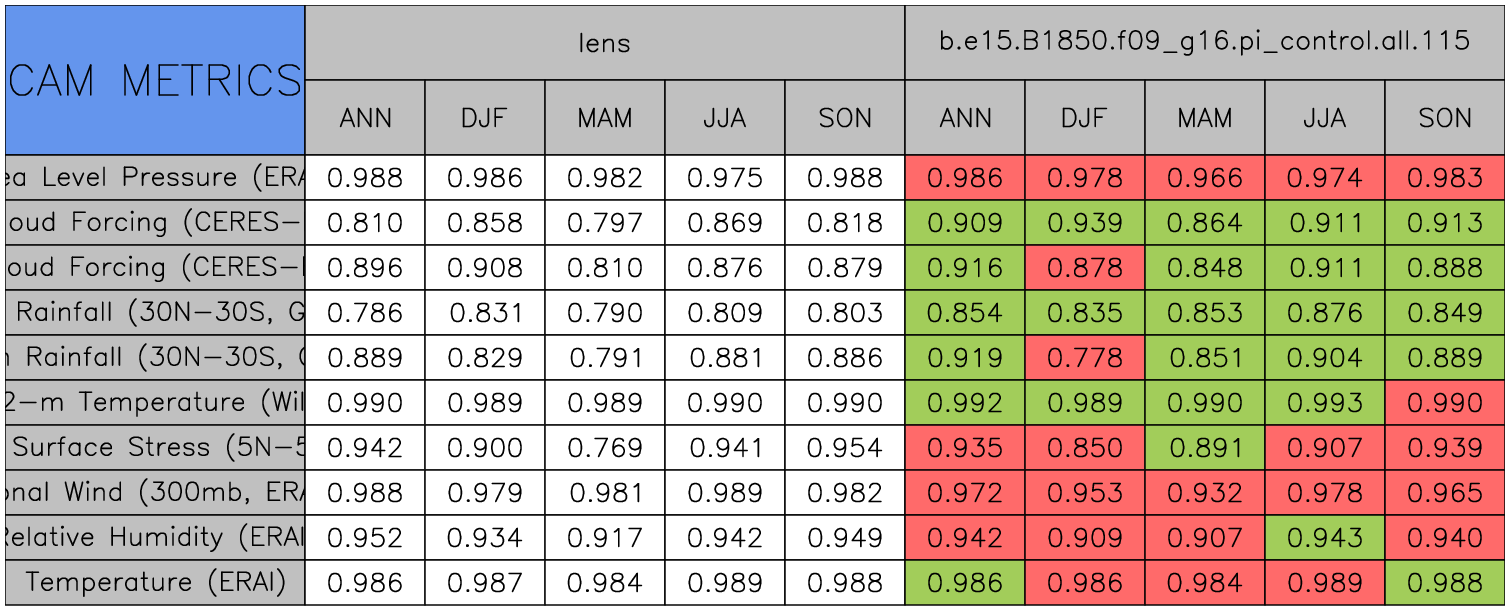Click the ANN header under lens
Screen dimensions: 1510x611
coord(365,118)
